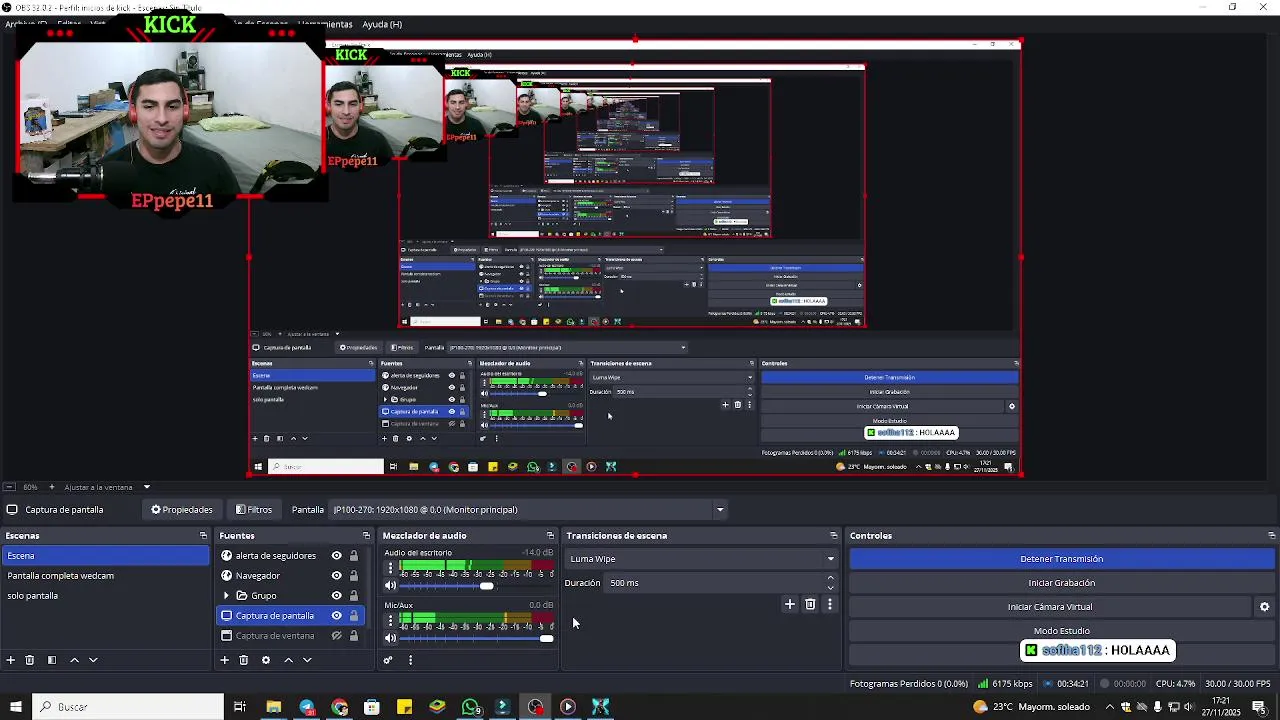This screenshot has width=1280, height=720.
Task: Hide the Captura de pantalla source
Action: coord(337,616)
